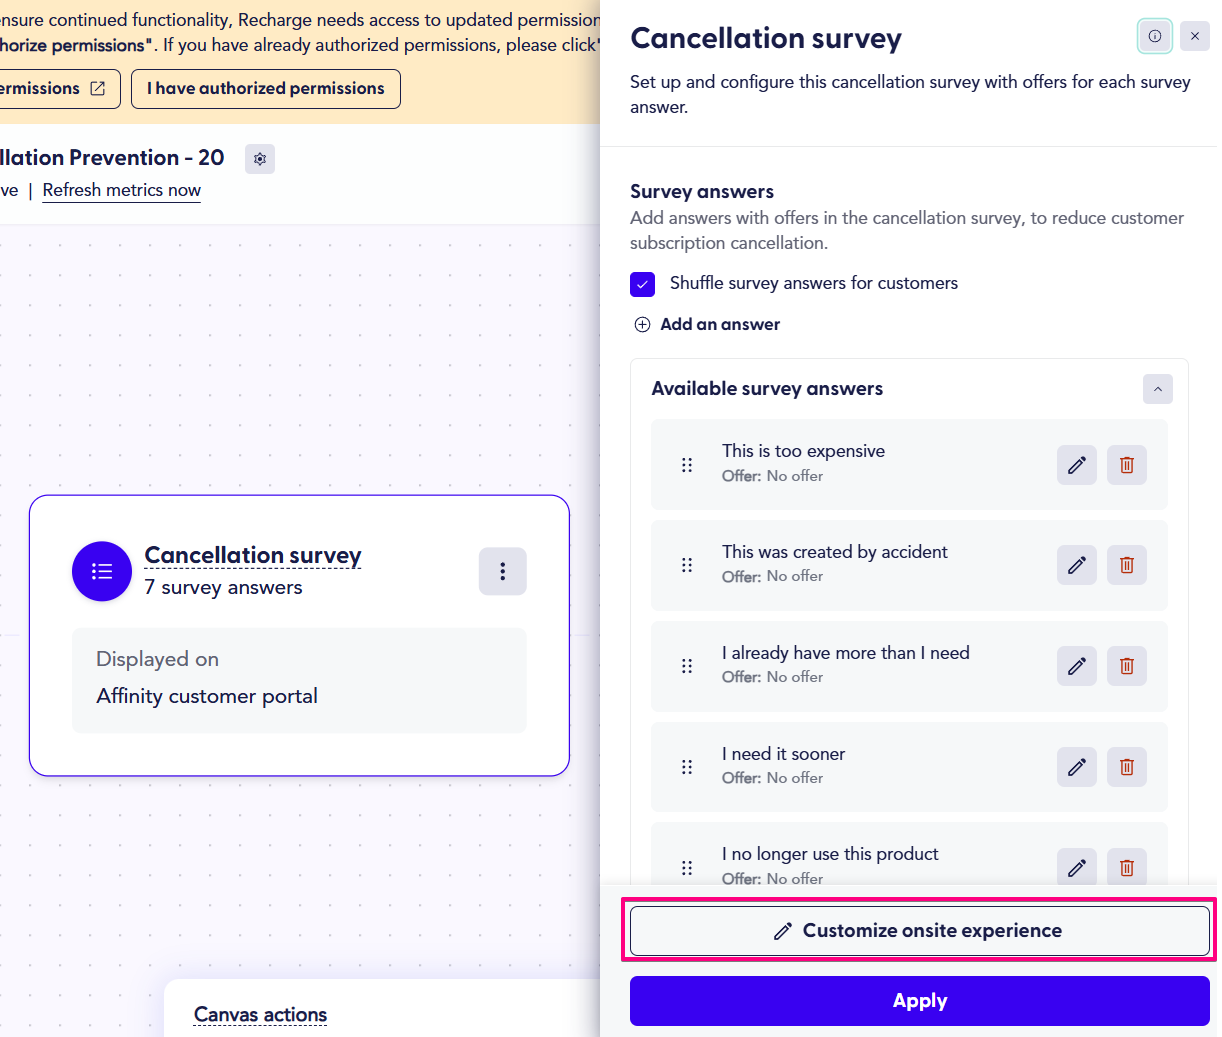
Task: Close the Cancellation survey panel
Action: [x=1195, y=36]
